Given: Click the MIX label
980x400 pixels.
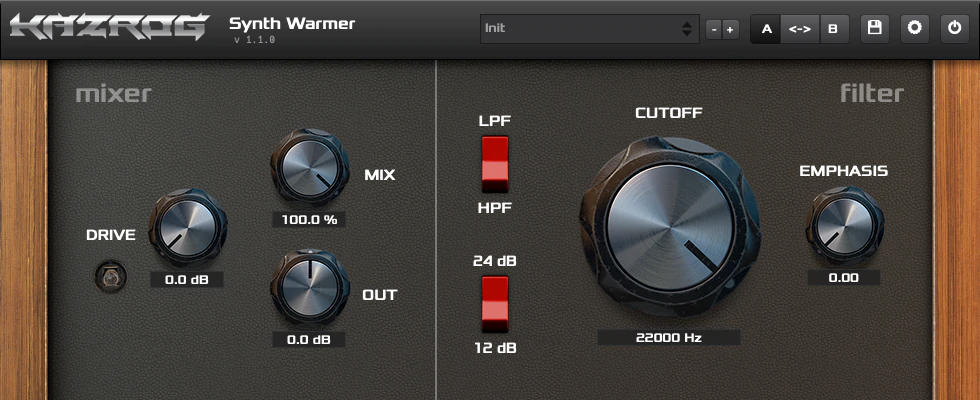Looking at the screenshot, I should pyautogui.click(x=380, y=175).
